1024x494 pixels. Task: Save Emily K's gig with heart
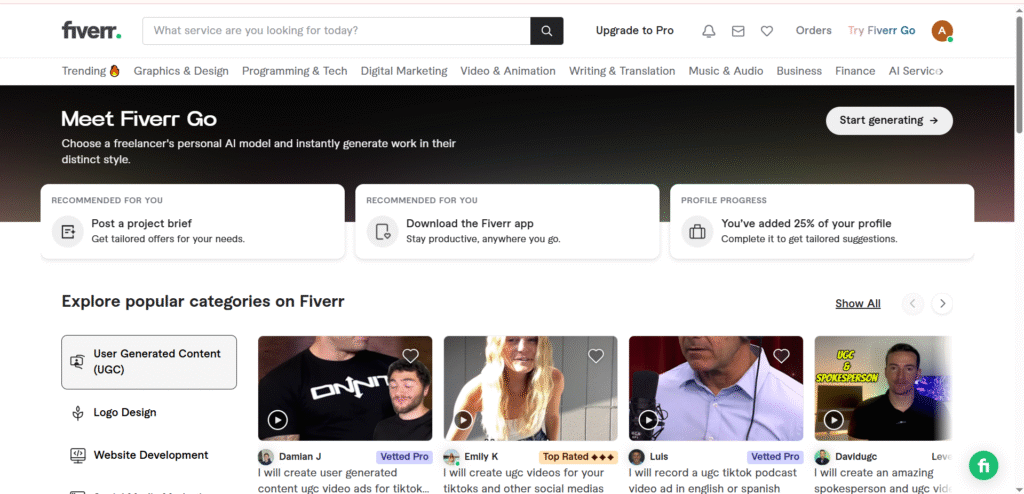click(x=596, y=356)
